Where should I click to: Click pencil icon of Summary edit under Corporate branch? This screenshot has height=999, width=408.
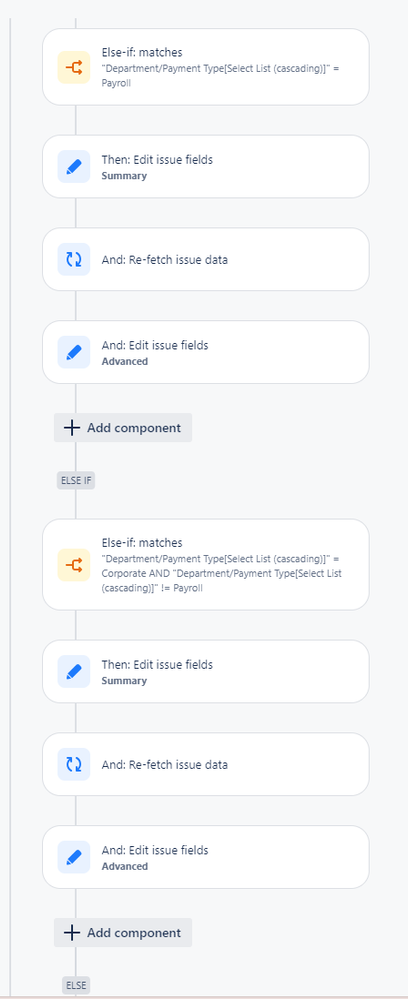(74, 672)
